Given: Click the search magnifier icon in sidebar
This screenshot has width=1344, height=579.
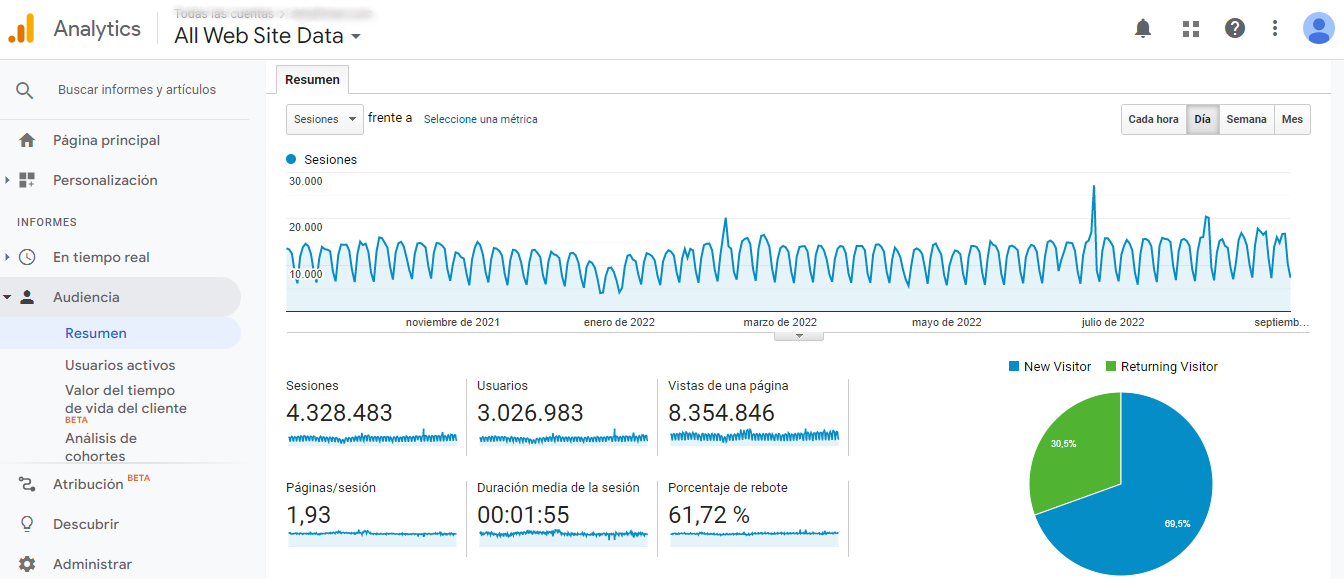Looking at the screenshot, I should pyautogui.click(x=25, y=90).
